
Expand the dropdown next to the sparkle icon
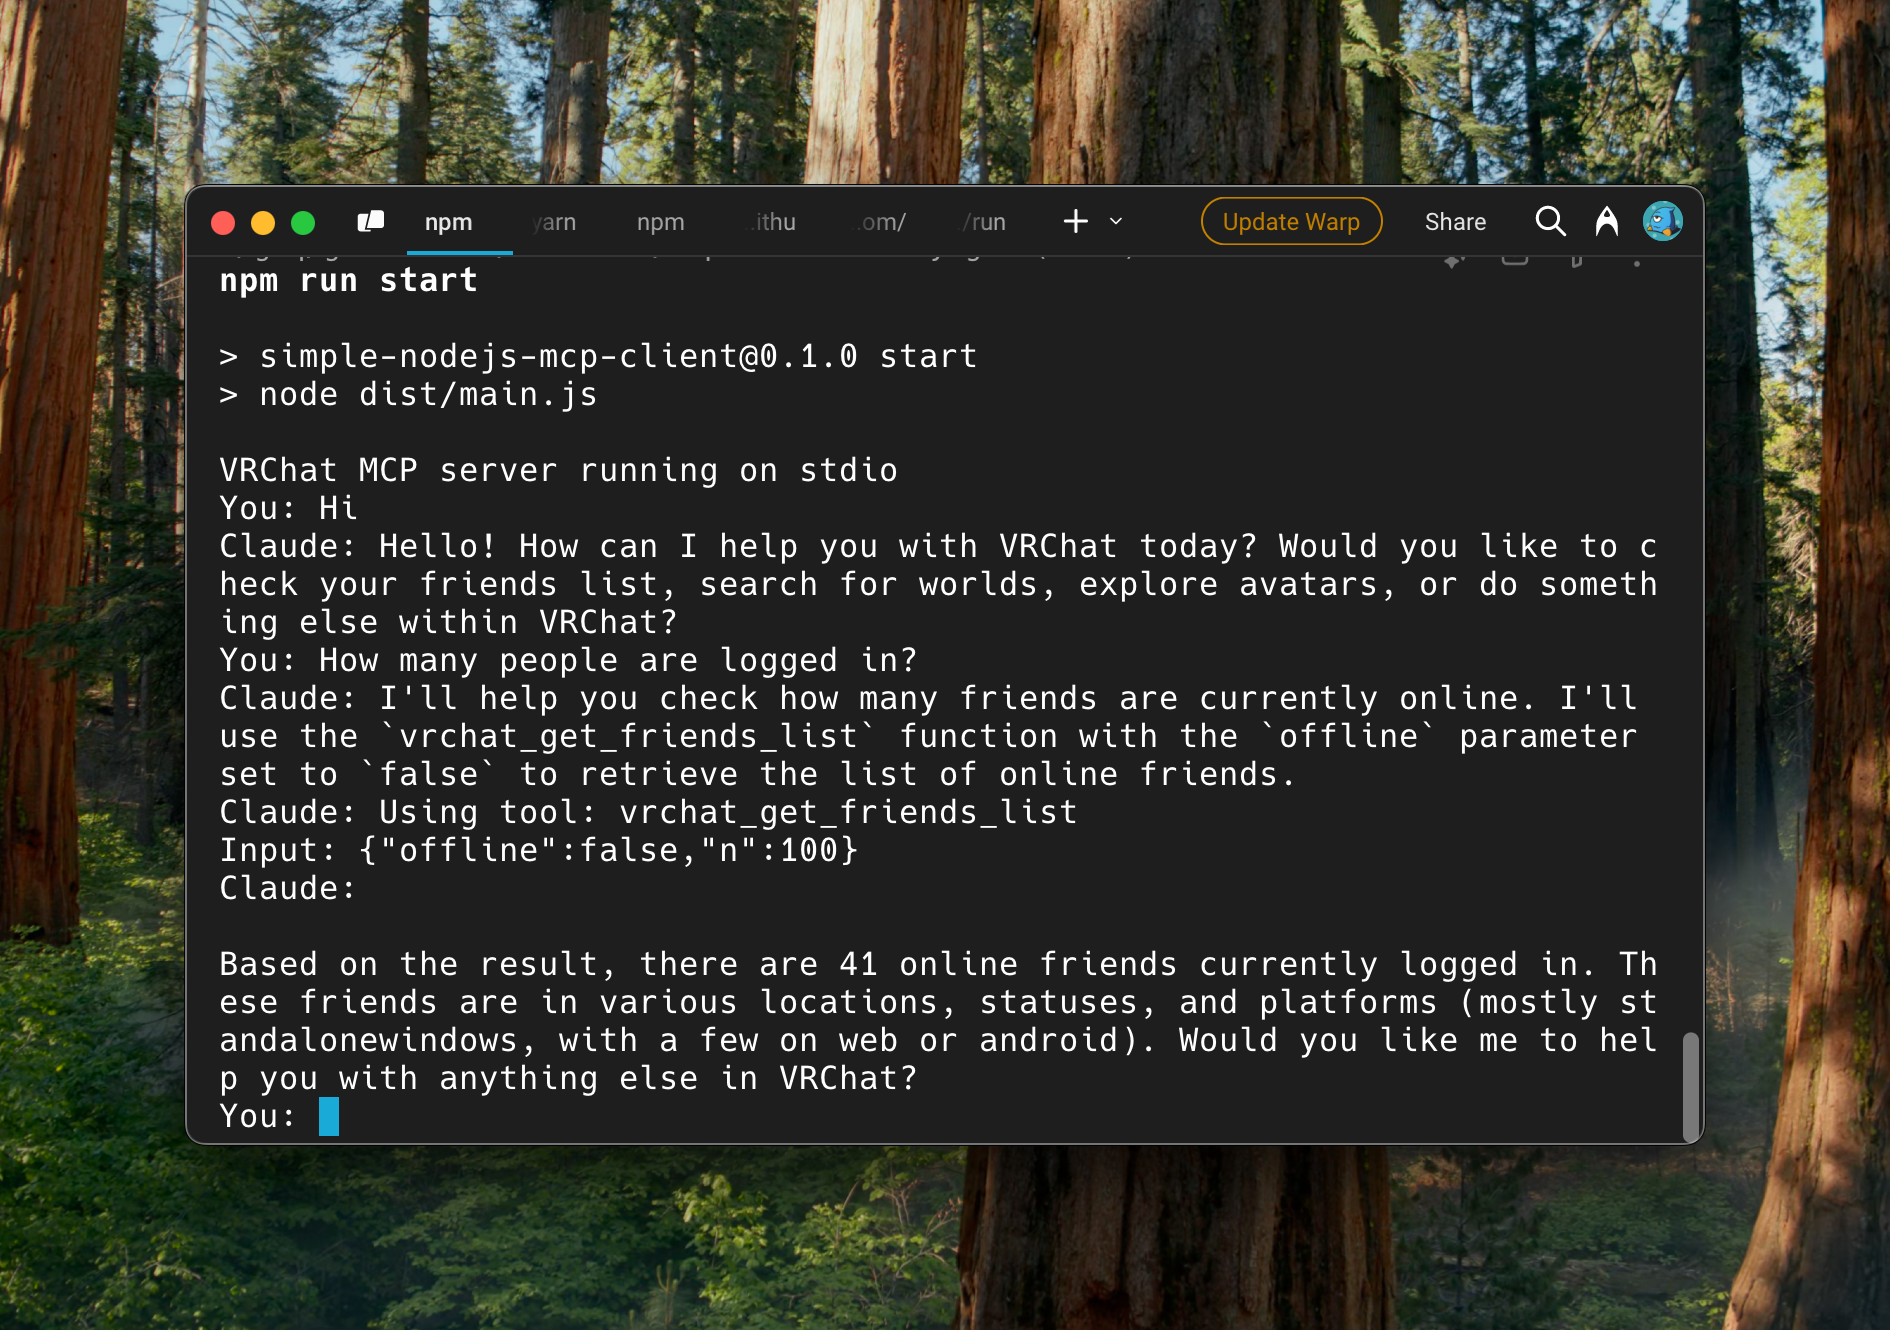click(x=1463, y=258)
